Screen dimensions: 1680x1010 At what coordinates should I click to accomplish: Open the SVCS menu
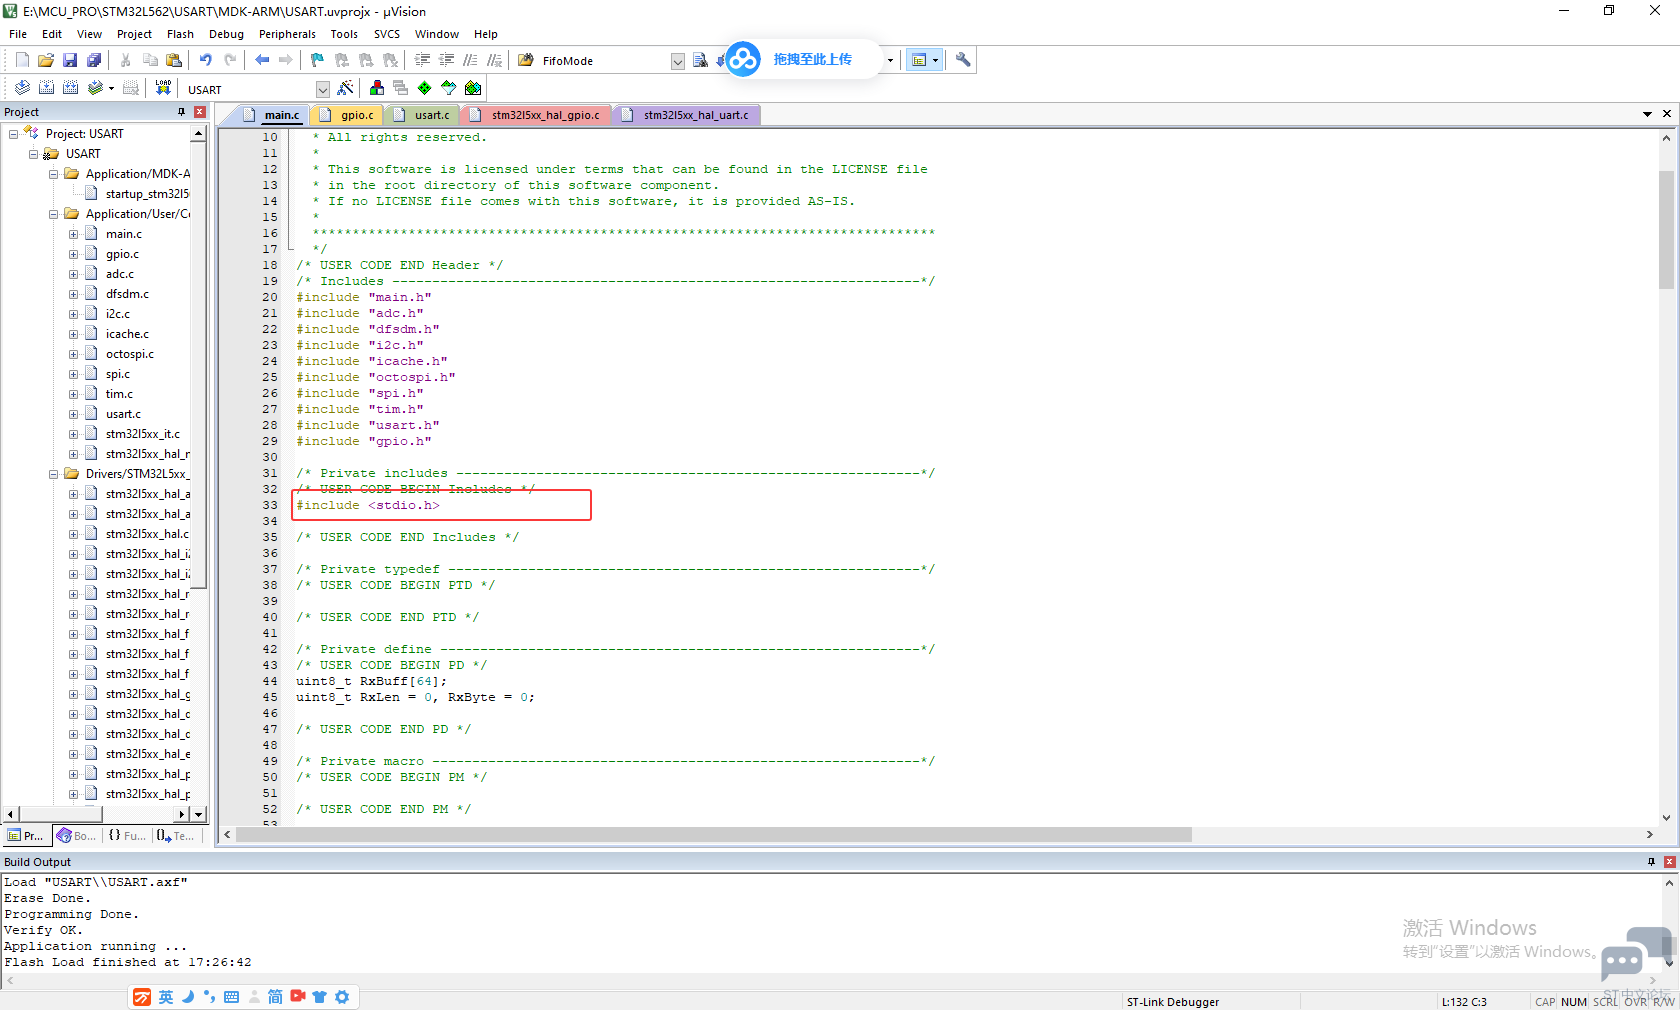pos(387,34)
